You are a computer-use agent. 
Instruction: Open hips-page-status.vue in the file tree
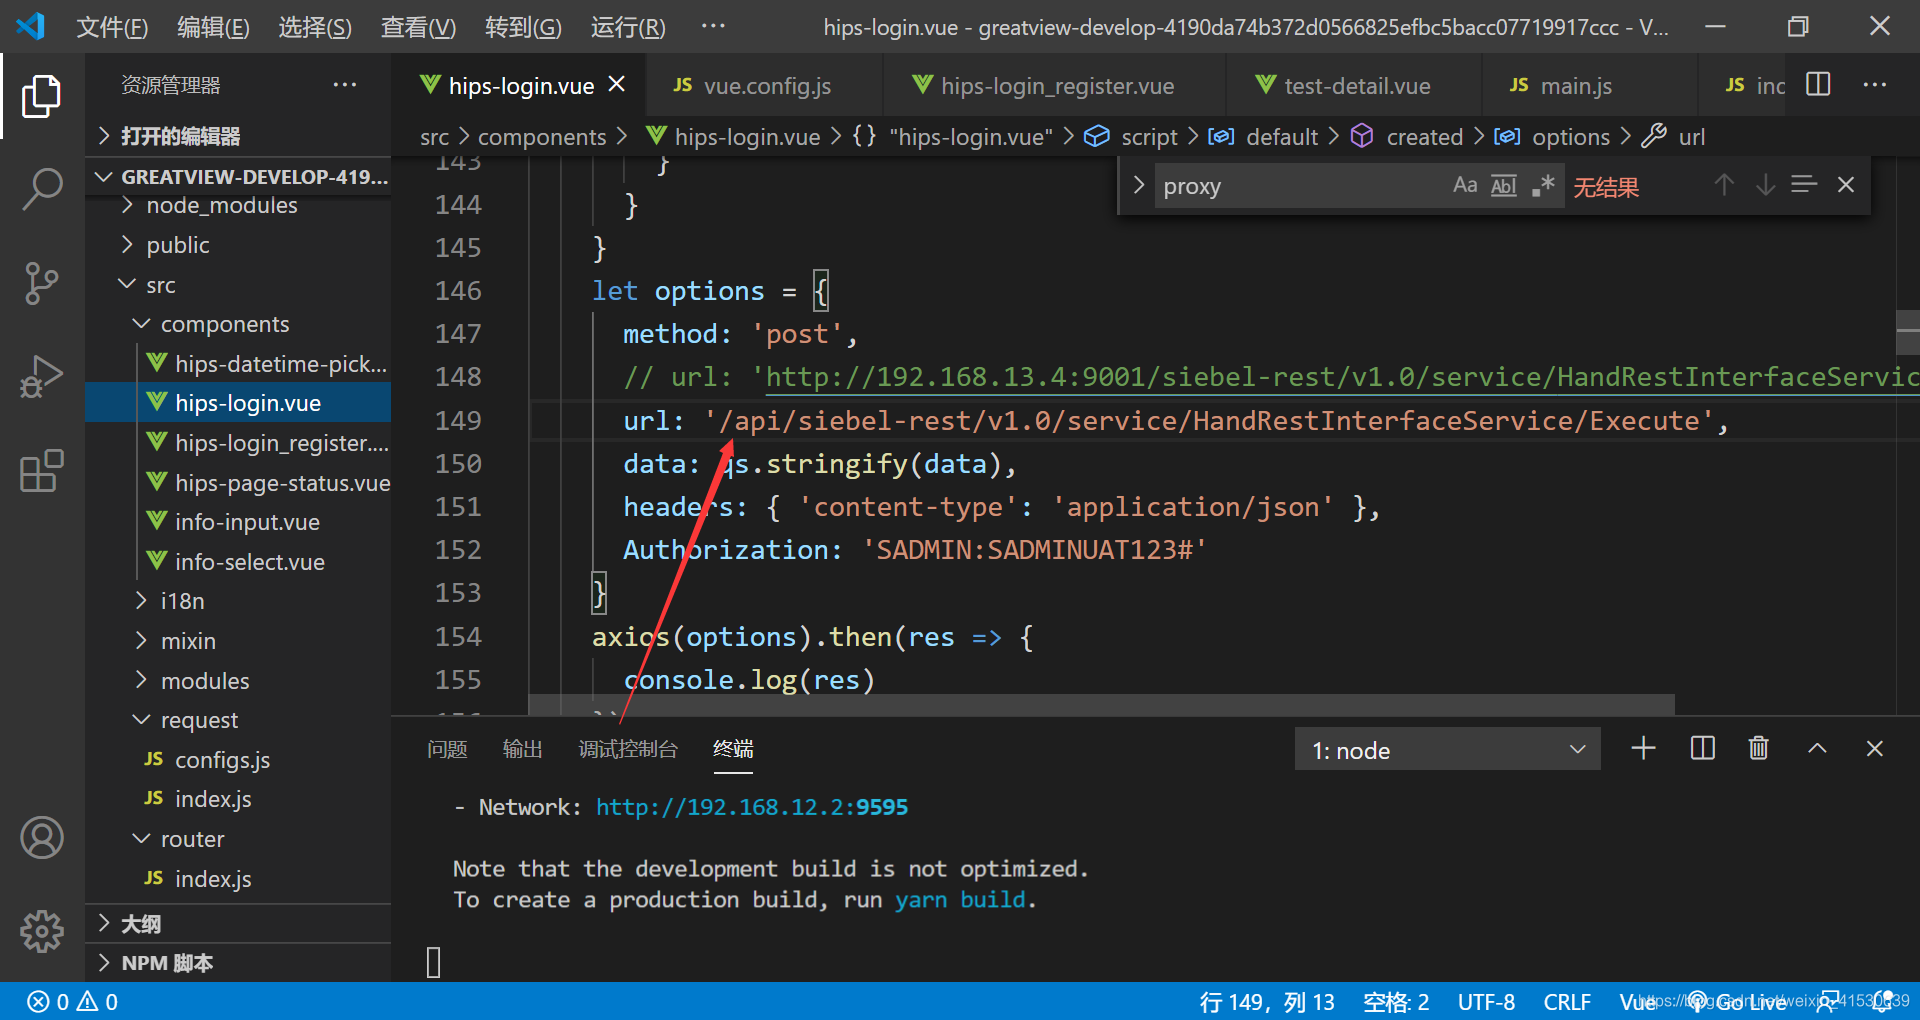pos(238,483)
